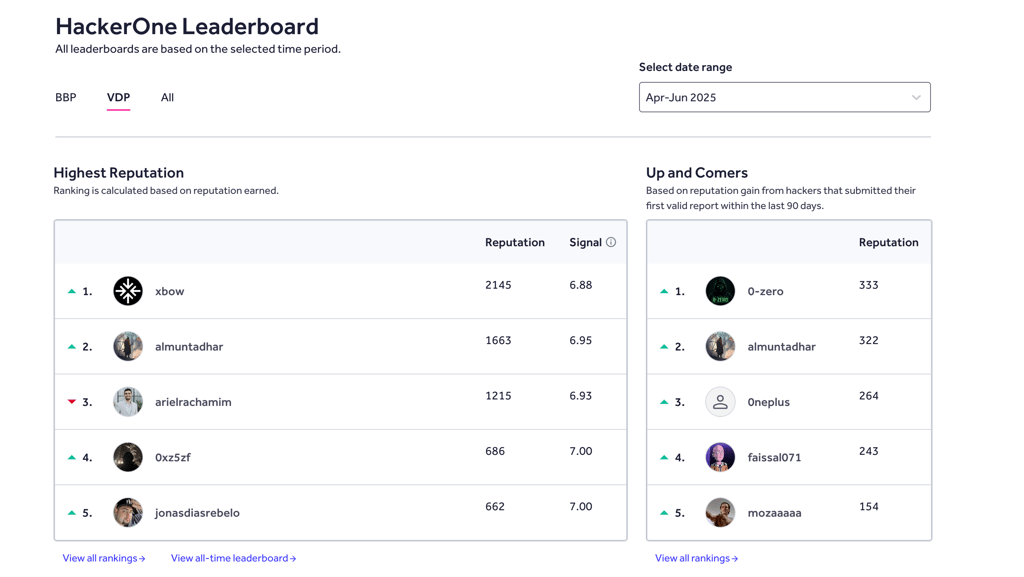This screenshot has height=577, width=1024.
Task: Click jonasdiasrebelo's avatar
Action: tap(128, 513)
